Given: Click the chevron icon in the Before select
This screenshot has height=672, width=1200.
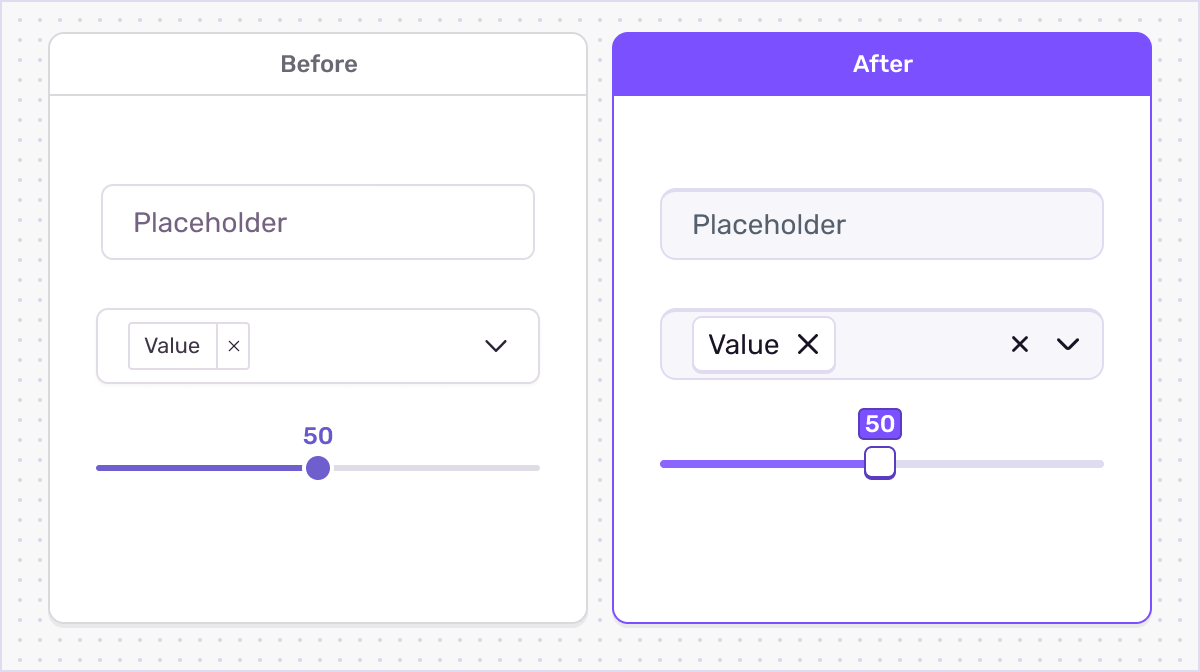Looking at the screenshot, I should [495, 347].
